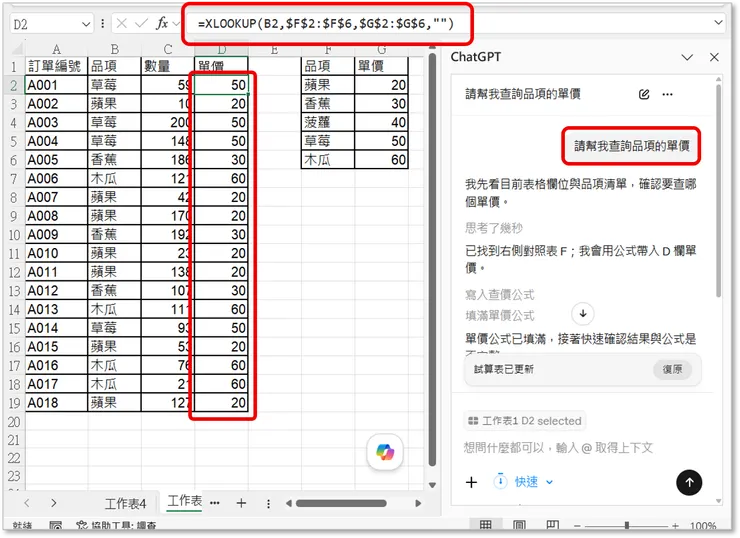740x538 pixels.
Task: Zoom out with minus button
Action: point(577,526)
